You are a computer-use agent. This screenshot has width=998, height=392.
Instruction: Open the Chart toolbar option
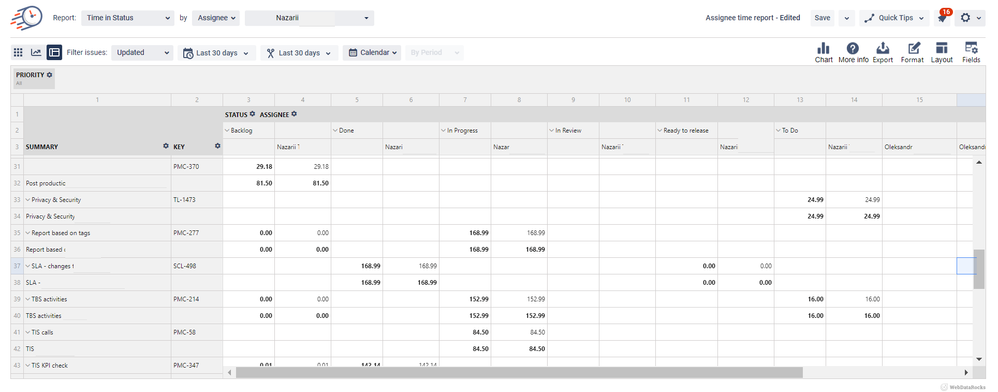coord(824,52)
